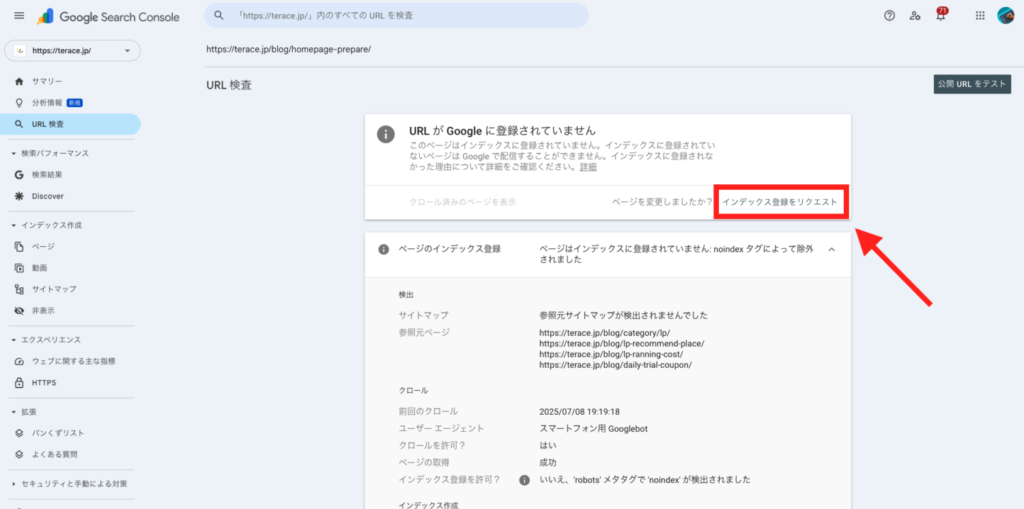Collapse the 検索パフォーマンス section
The height and width of the screenshot is (509, 1024).
[12, 153]
